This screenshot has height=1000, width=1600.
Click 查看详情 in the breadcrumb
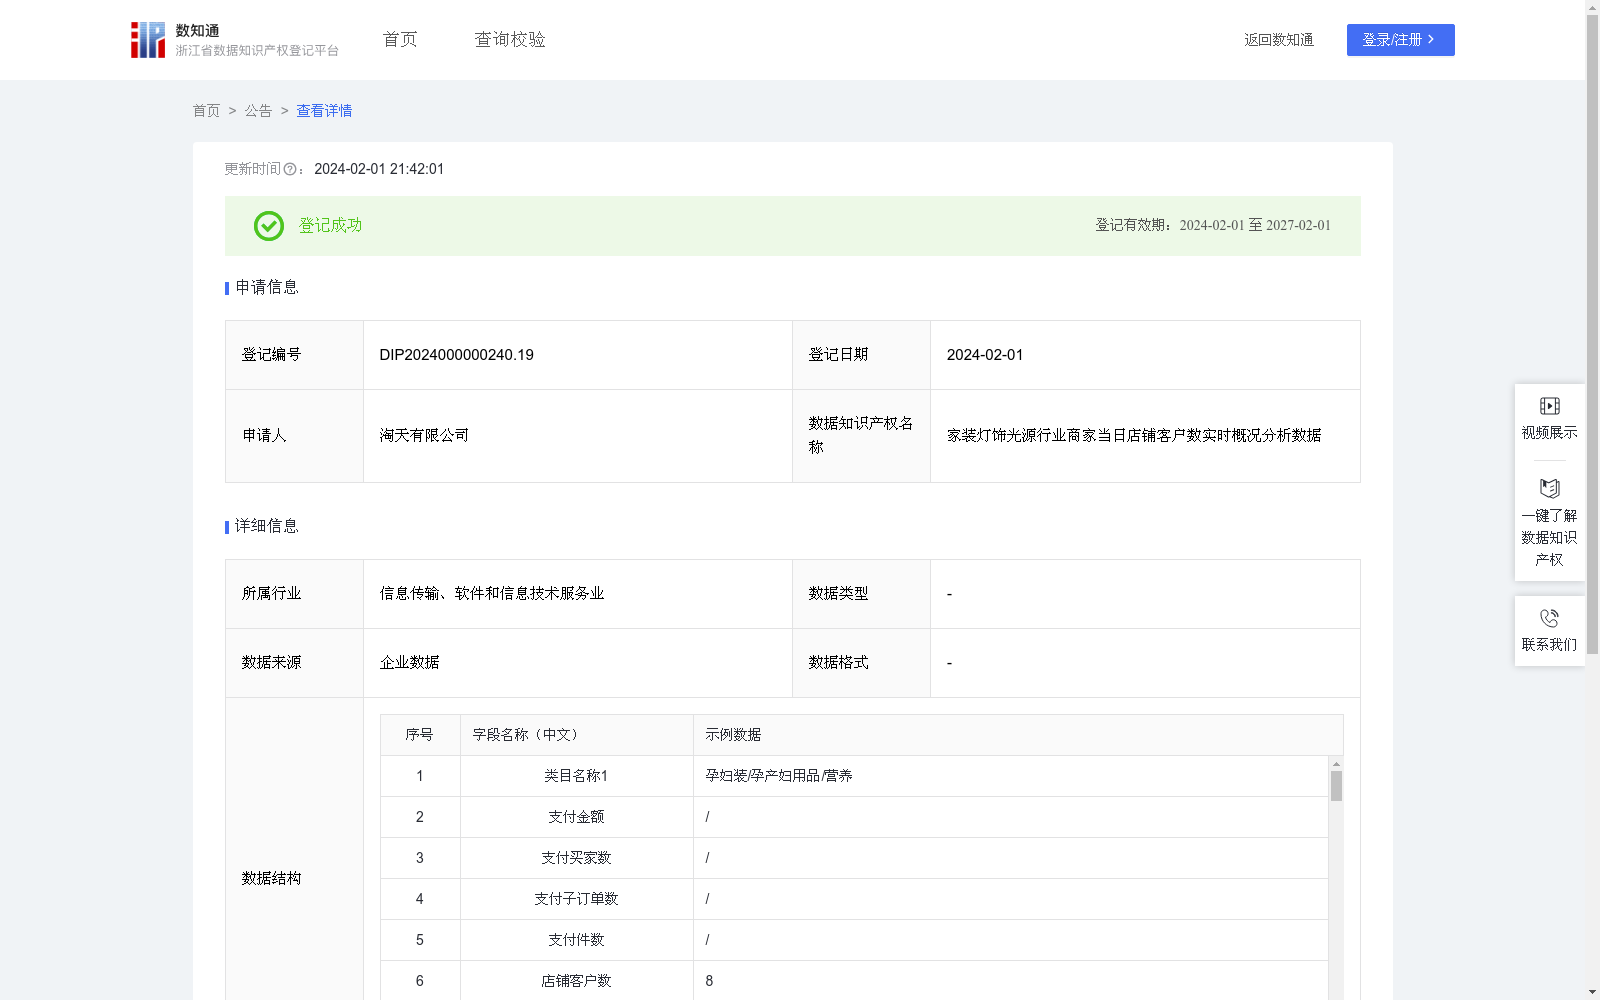coord(323,111)
